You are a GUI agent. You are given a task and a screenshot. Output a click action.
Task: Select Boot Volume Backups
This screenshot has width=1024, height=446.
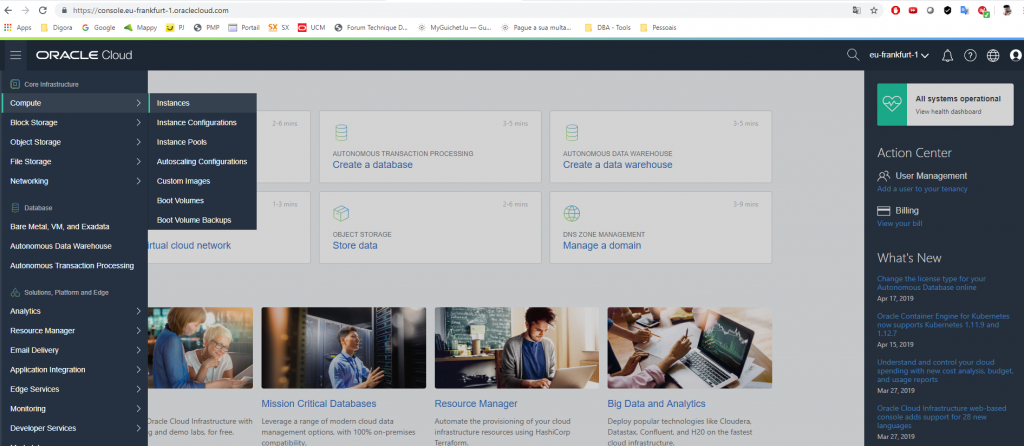click(x=202, y=220)
